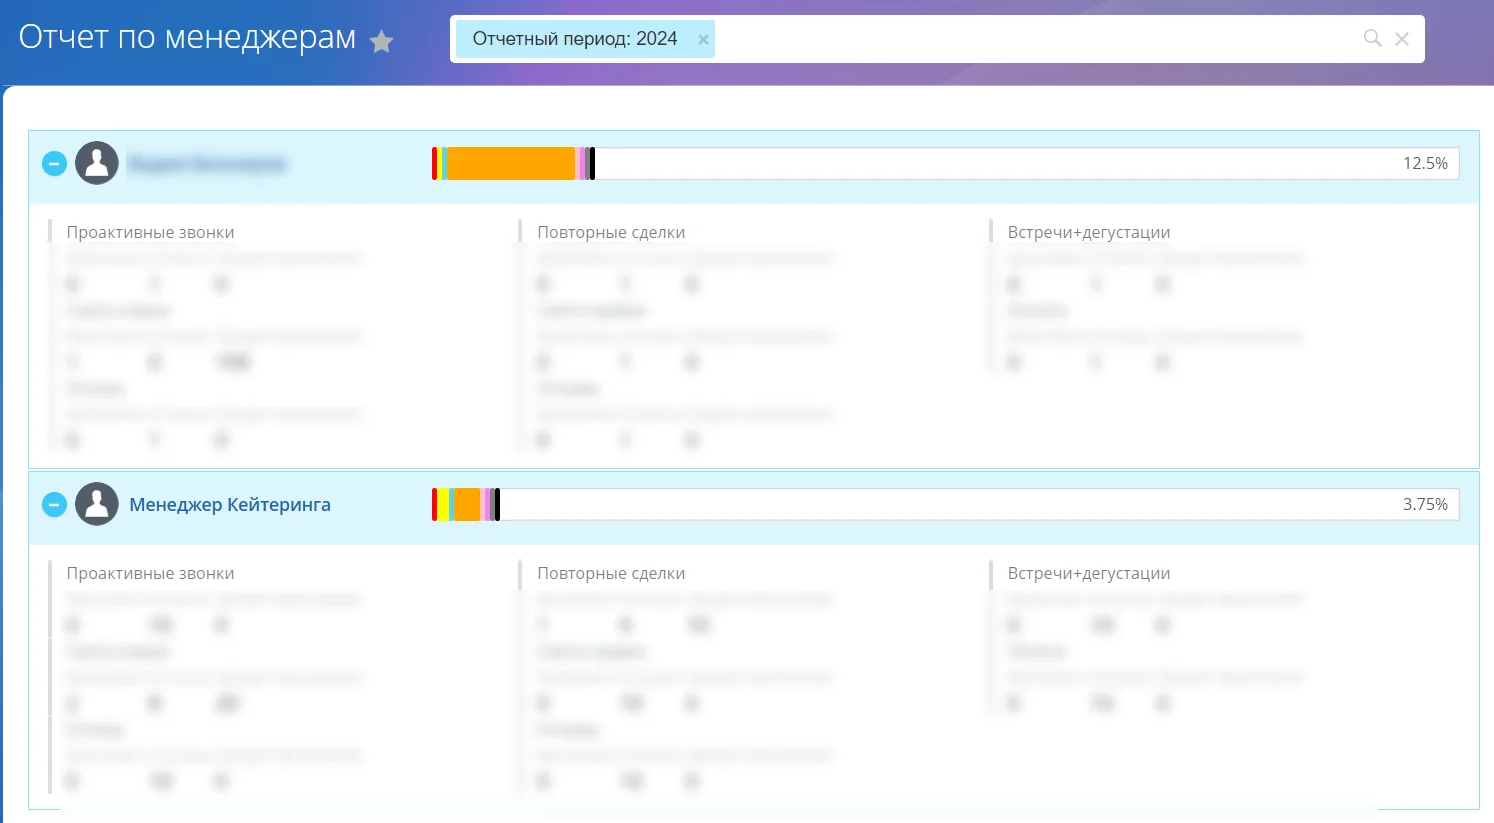The image size is (1494, 823).
Task: Select Проактивные звонки heading in first manager block
Action: point(151,232)
